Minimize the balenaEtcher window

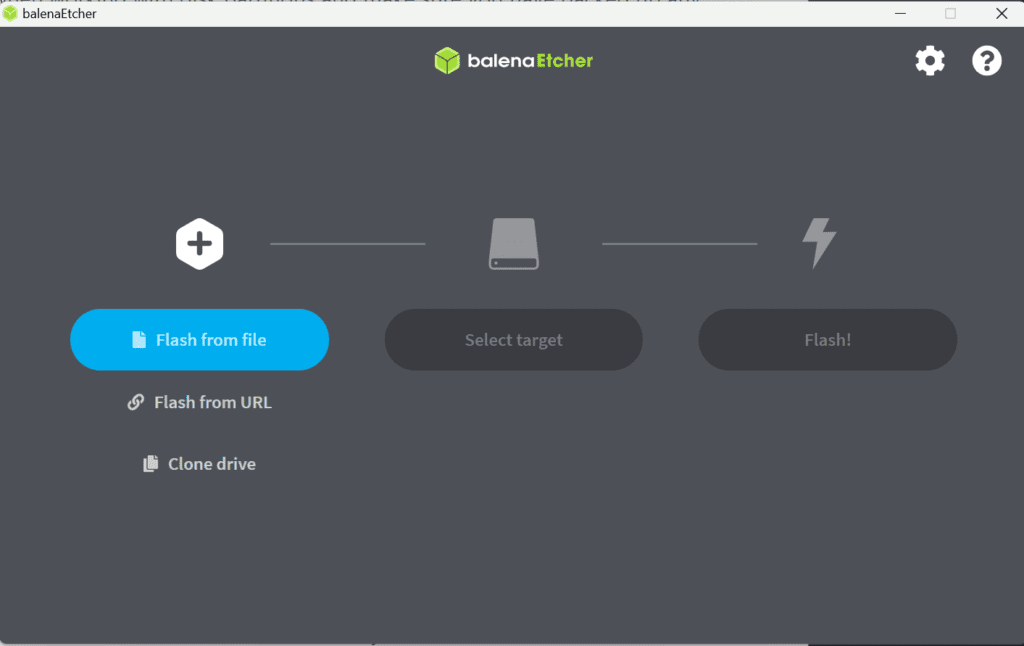tap(899, 13)
